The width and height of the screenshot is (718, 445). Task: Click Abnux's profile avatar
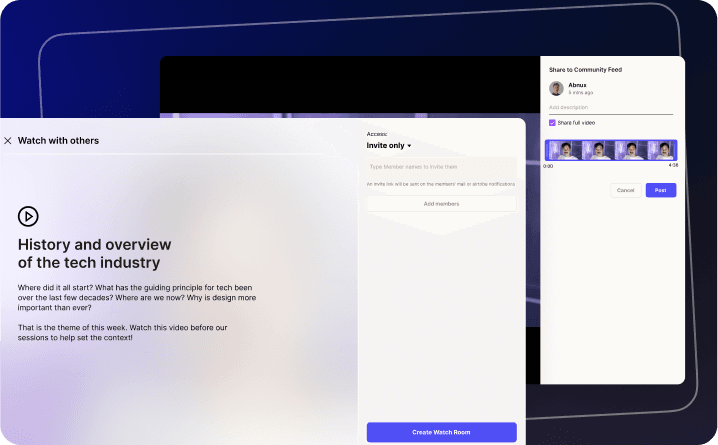tap(556, 89)
